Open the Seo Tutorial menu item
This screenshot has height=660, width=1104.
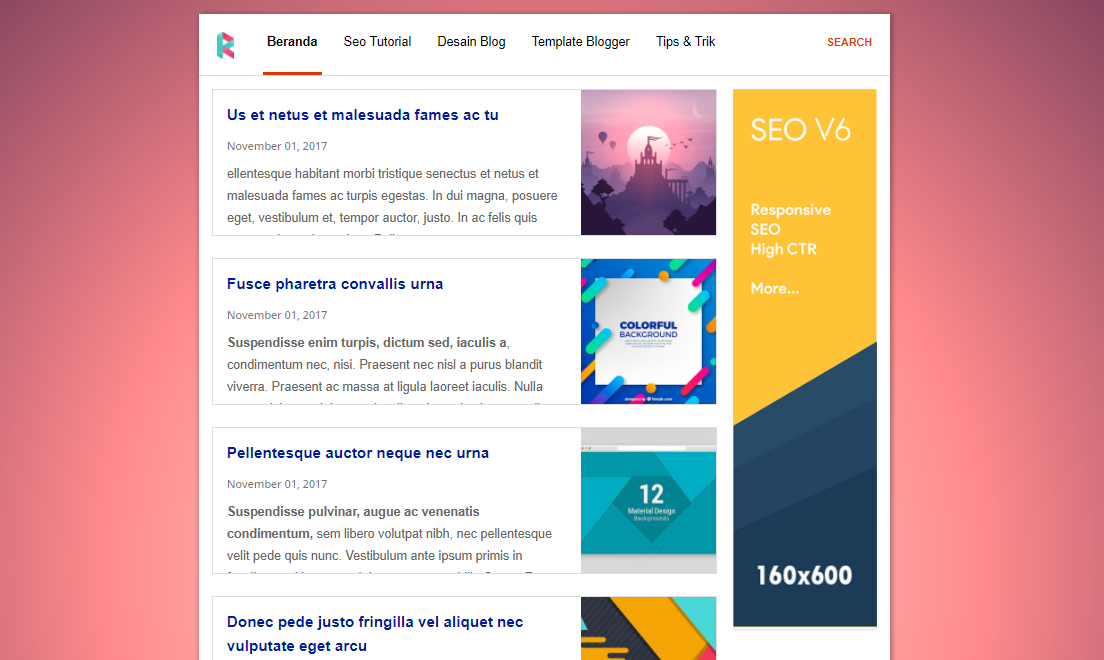pos(377,41)
